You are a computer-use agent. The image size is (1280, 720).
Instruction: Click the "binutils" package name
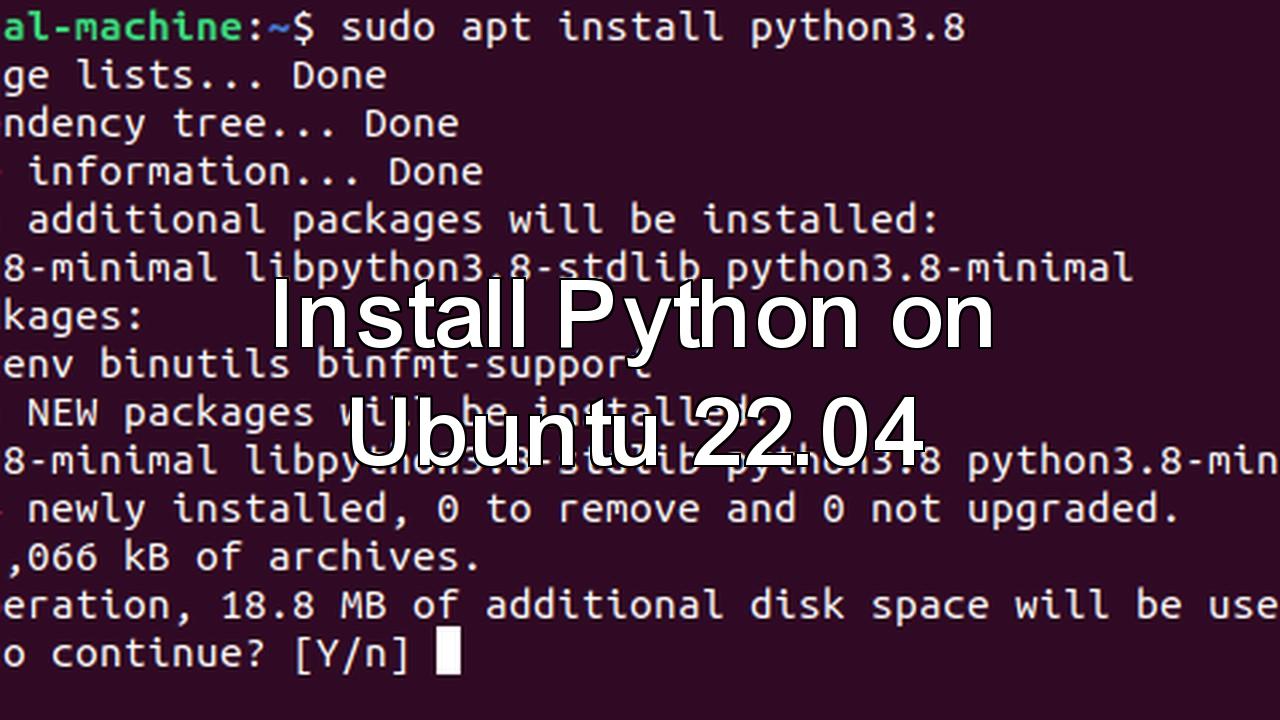pos(194,364)
